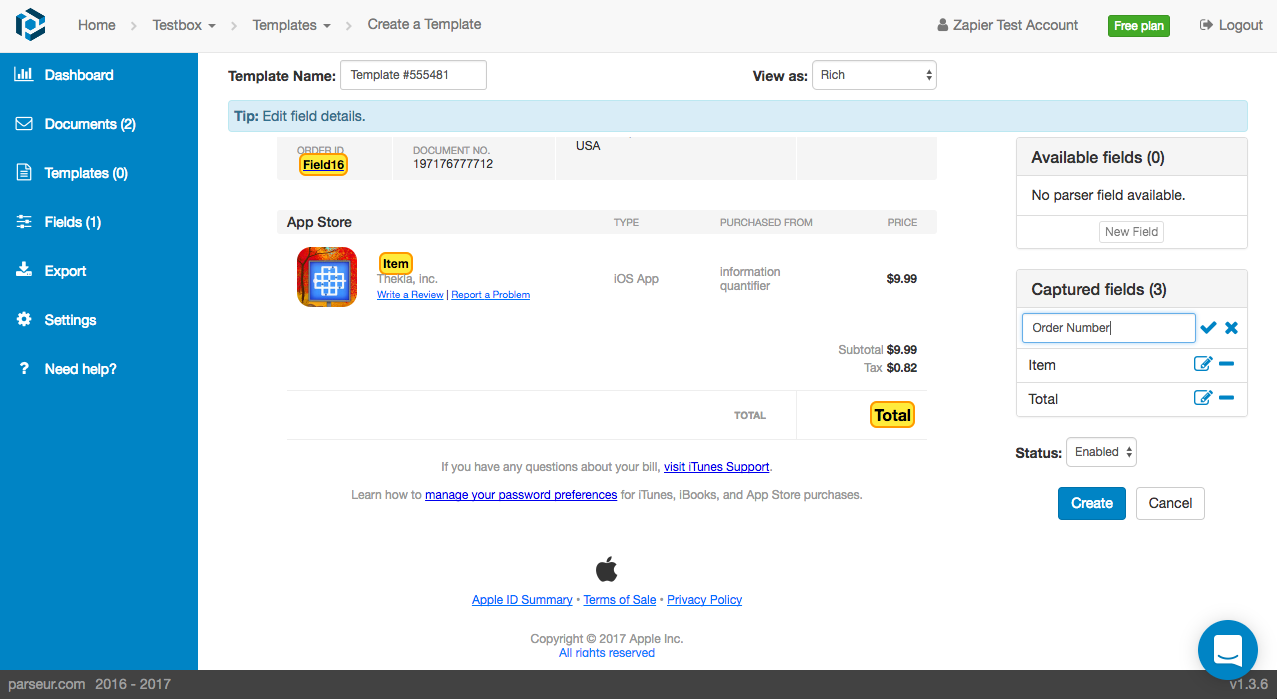
Task: Edit the Item captured field
Action: pyautogui.click(x=1203, y=364)
